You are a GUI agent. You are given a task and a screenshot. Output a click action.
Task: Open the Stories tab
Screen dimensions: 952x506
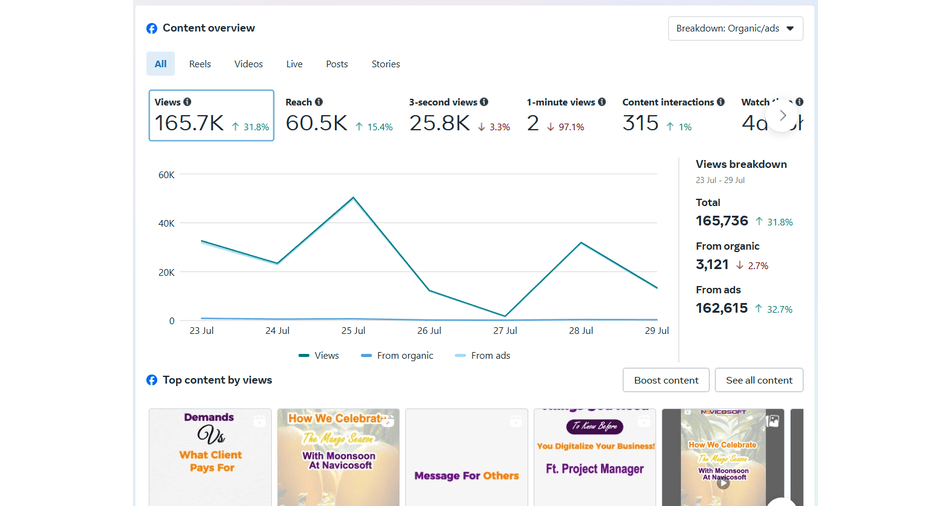pos(385,64)
